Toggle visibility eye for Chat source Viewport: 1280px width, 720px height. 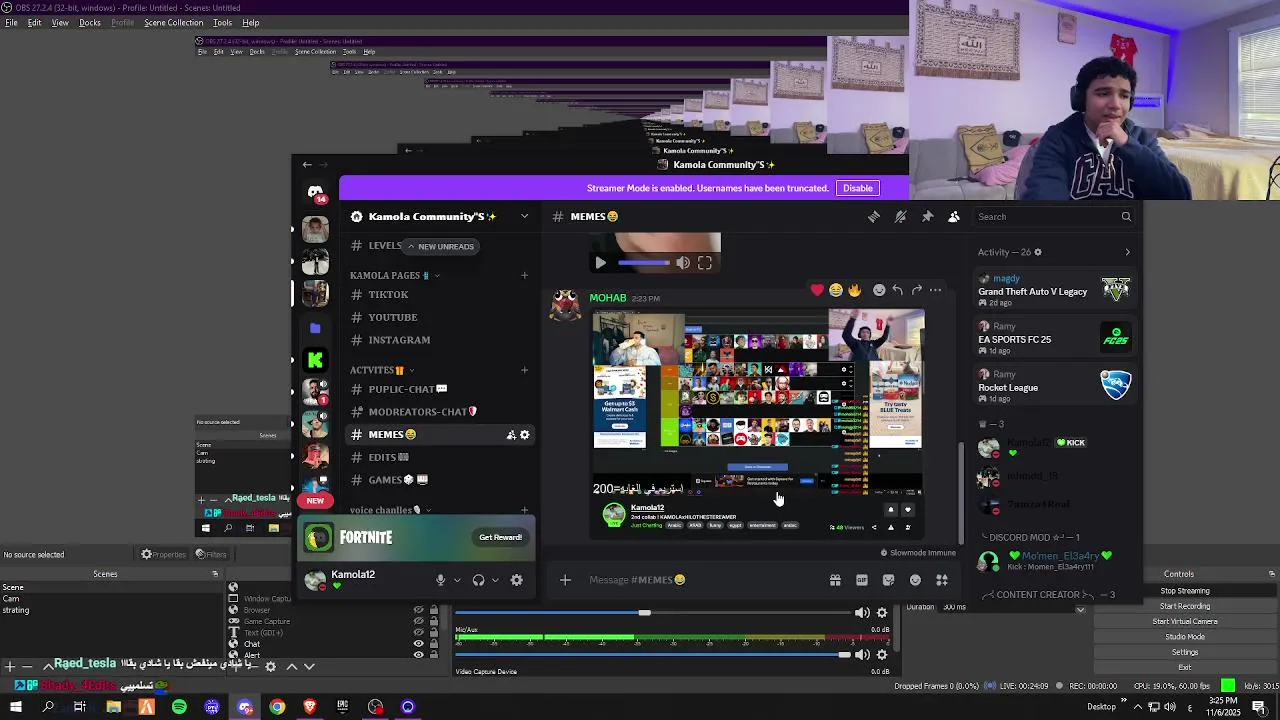[x=419, y=644]
